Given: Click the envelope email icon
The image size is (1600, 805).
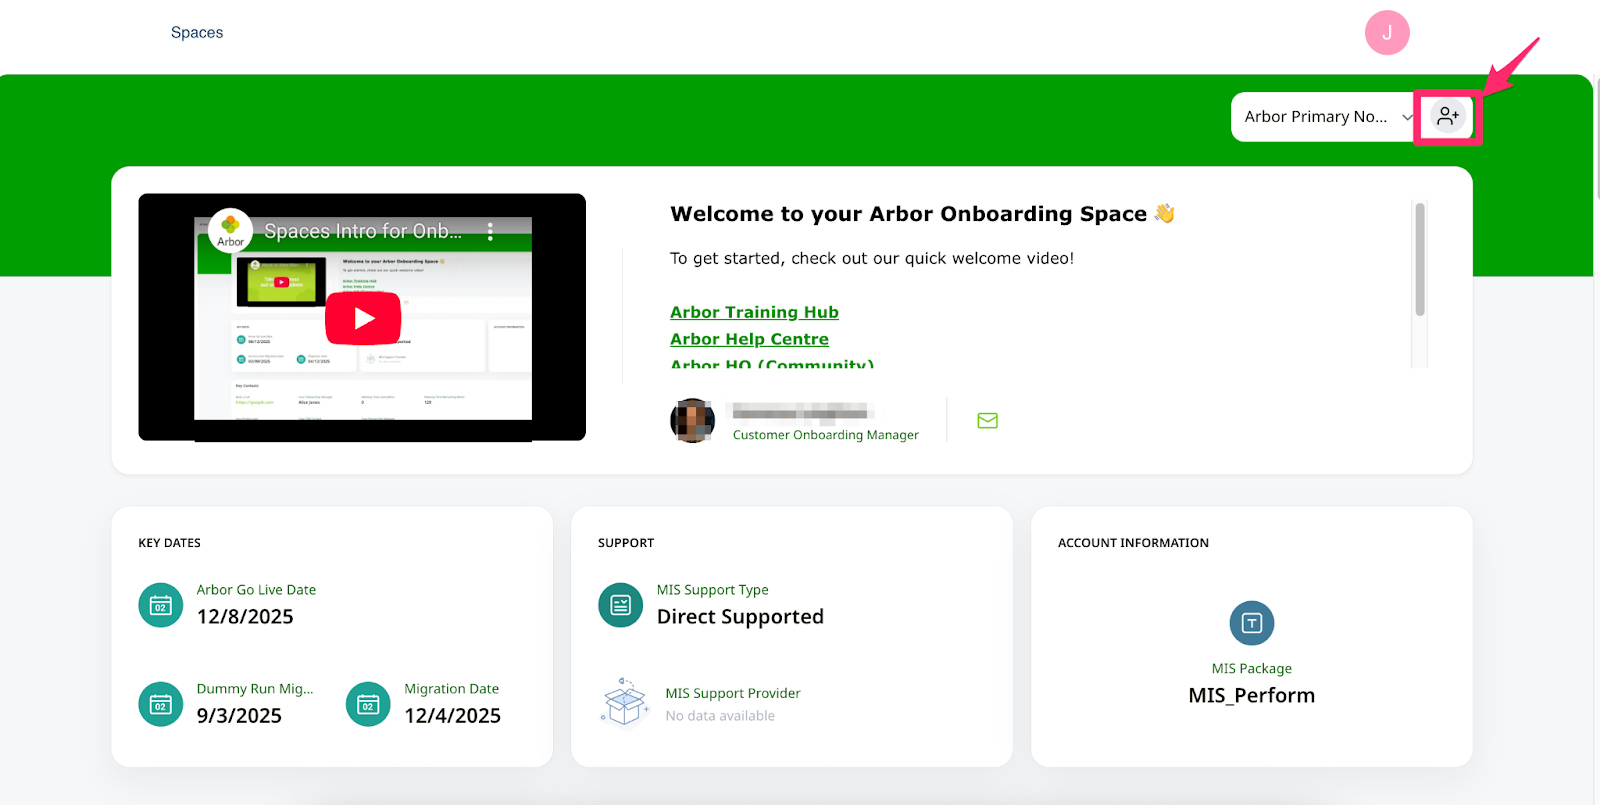Looking at the screenshot, I should coord(987,421).
